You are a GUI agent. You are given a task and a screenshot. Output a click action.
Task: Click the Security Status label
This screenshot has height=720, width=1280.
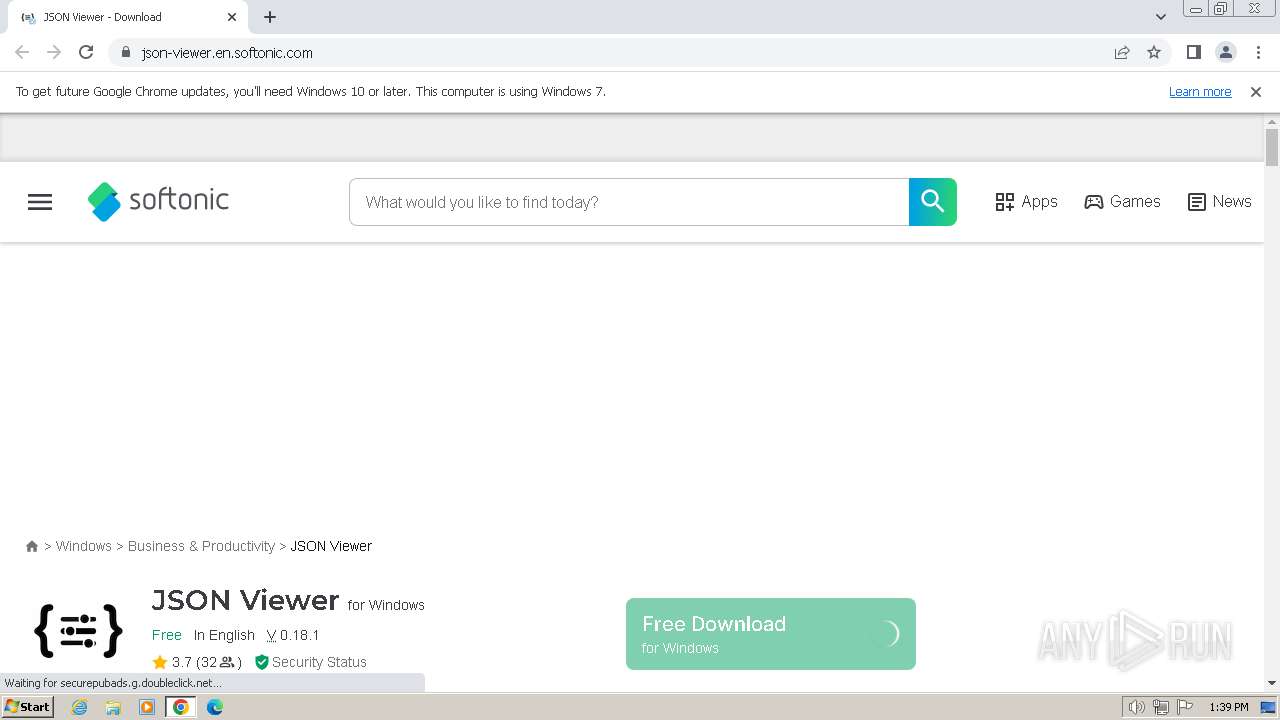(x=319, y=662)
